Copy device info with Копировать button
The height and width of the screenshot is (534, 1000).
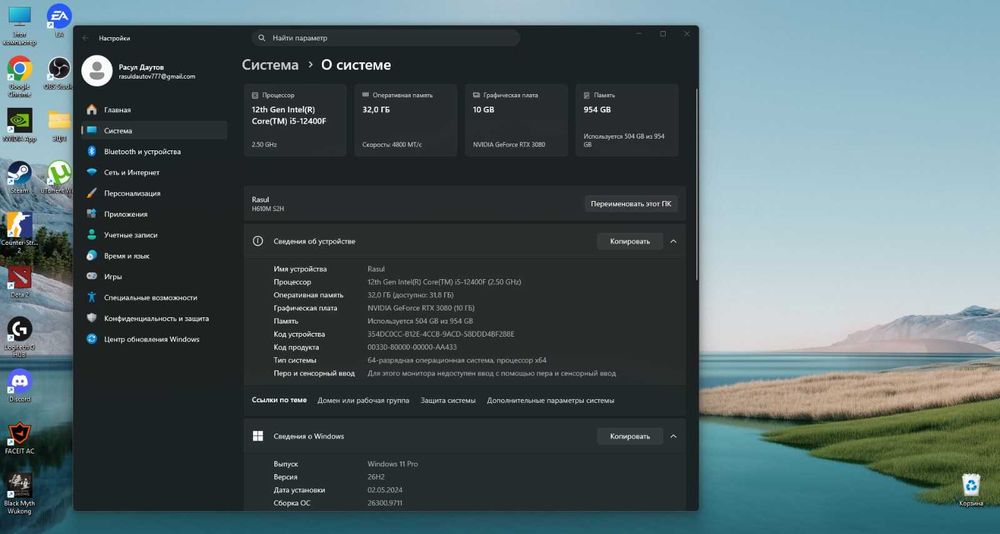629,241
